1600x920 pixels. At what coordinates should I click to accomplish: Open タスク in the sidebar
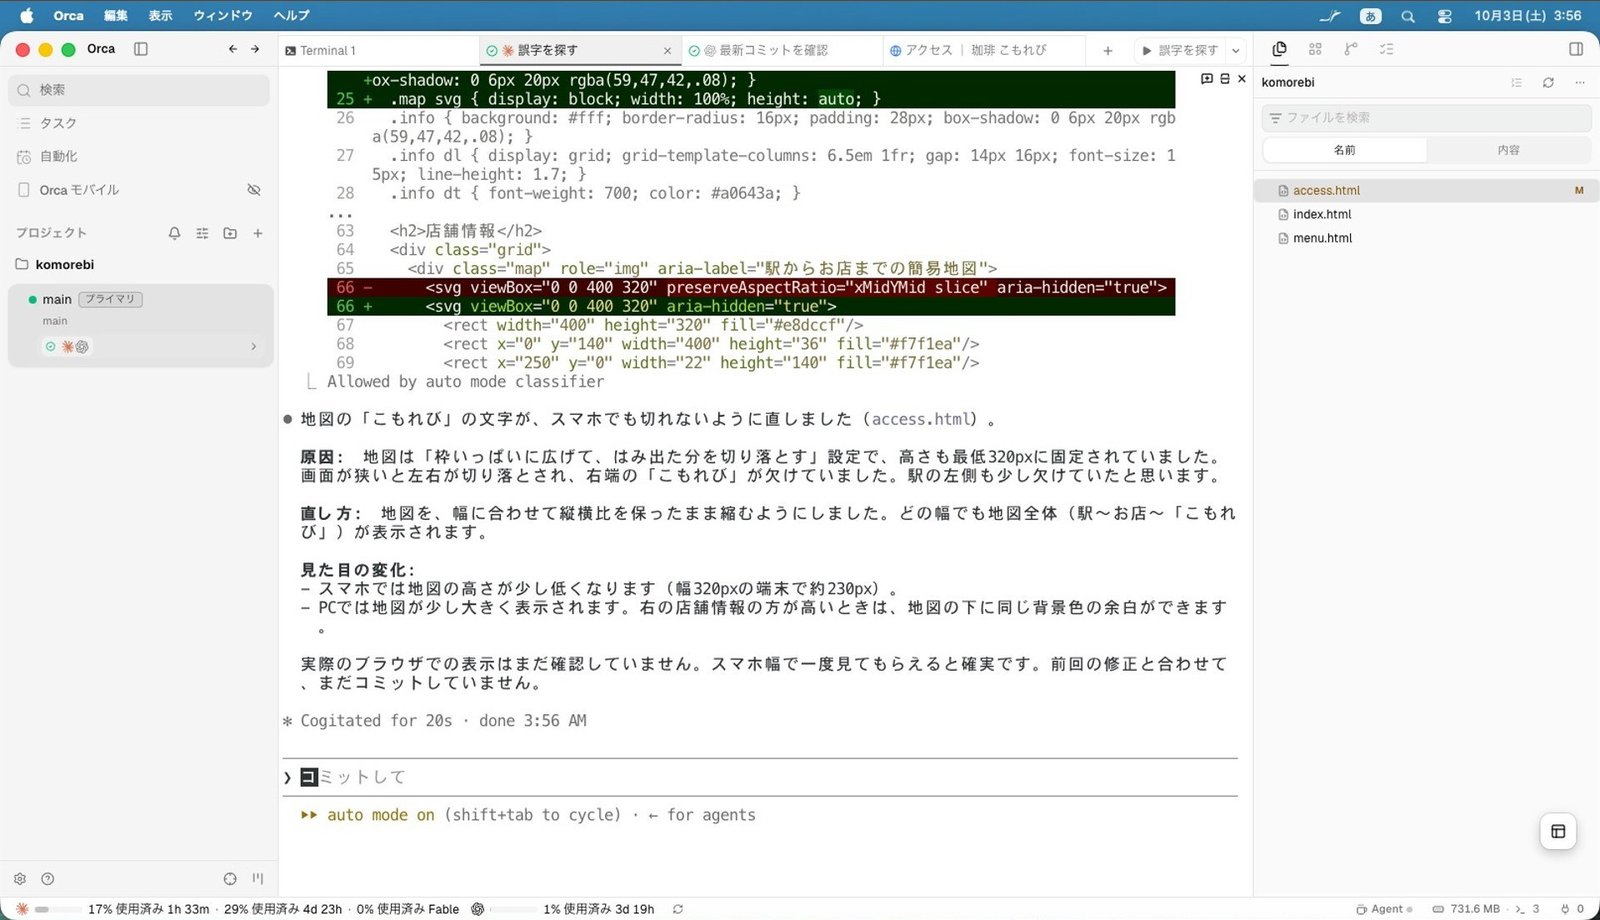tap(139, 123)
